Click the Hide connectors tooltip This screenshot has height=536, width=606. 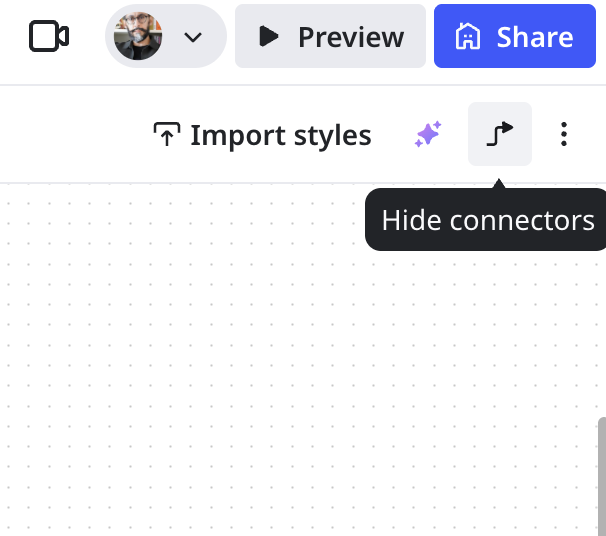point(487,220)
